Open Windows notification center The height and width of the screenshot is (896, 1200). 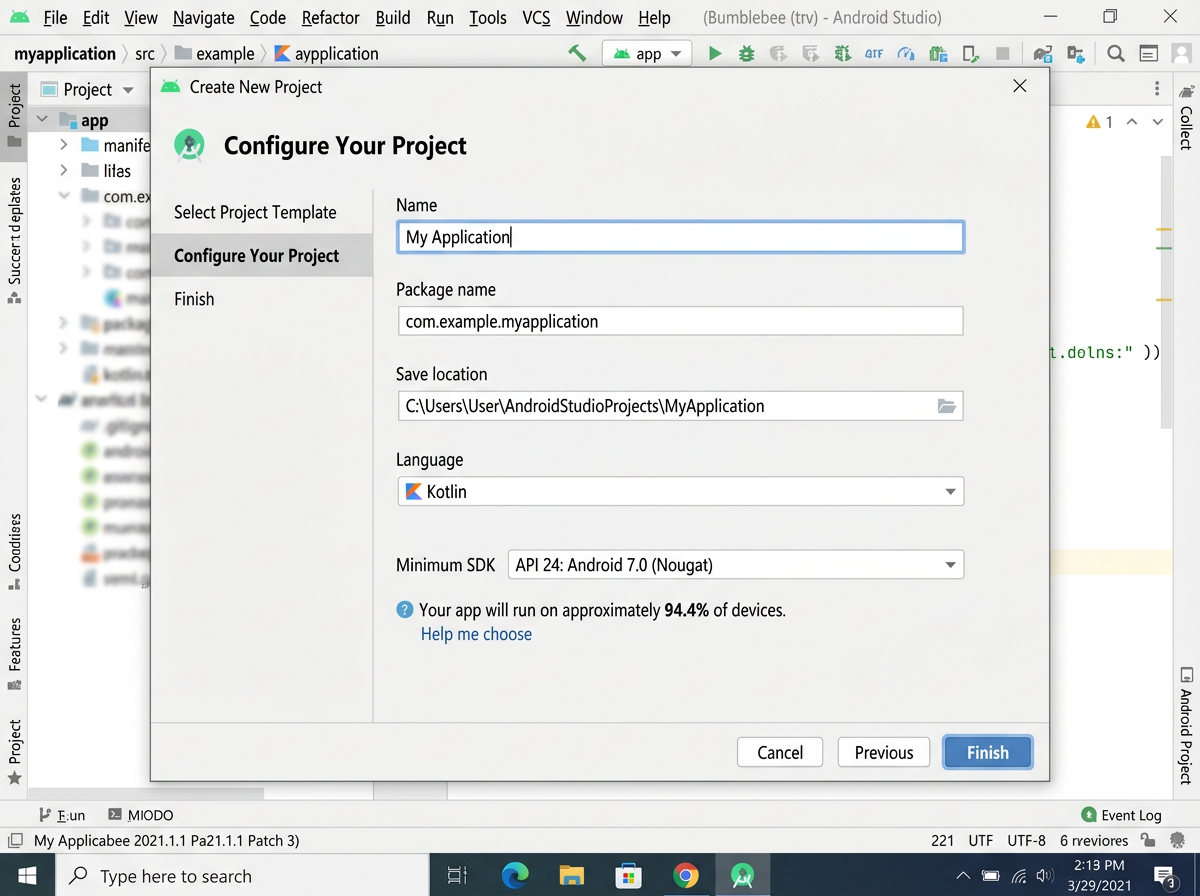point(1165,876)
